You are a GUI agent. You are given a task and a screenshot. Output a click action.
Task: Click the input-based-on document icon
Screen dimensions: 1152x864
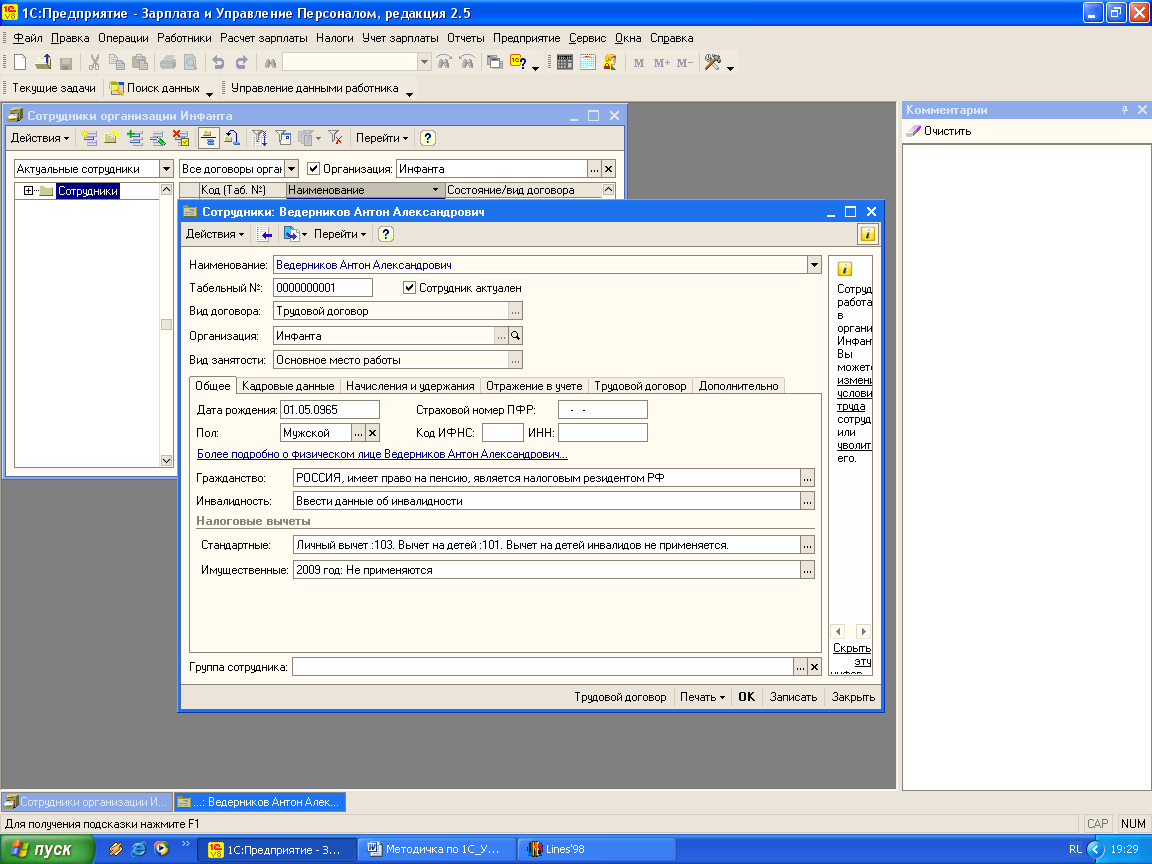pos(292,234)
